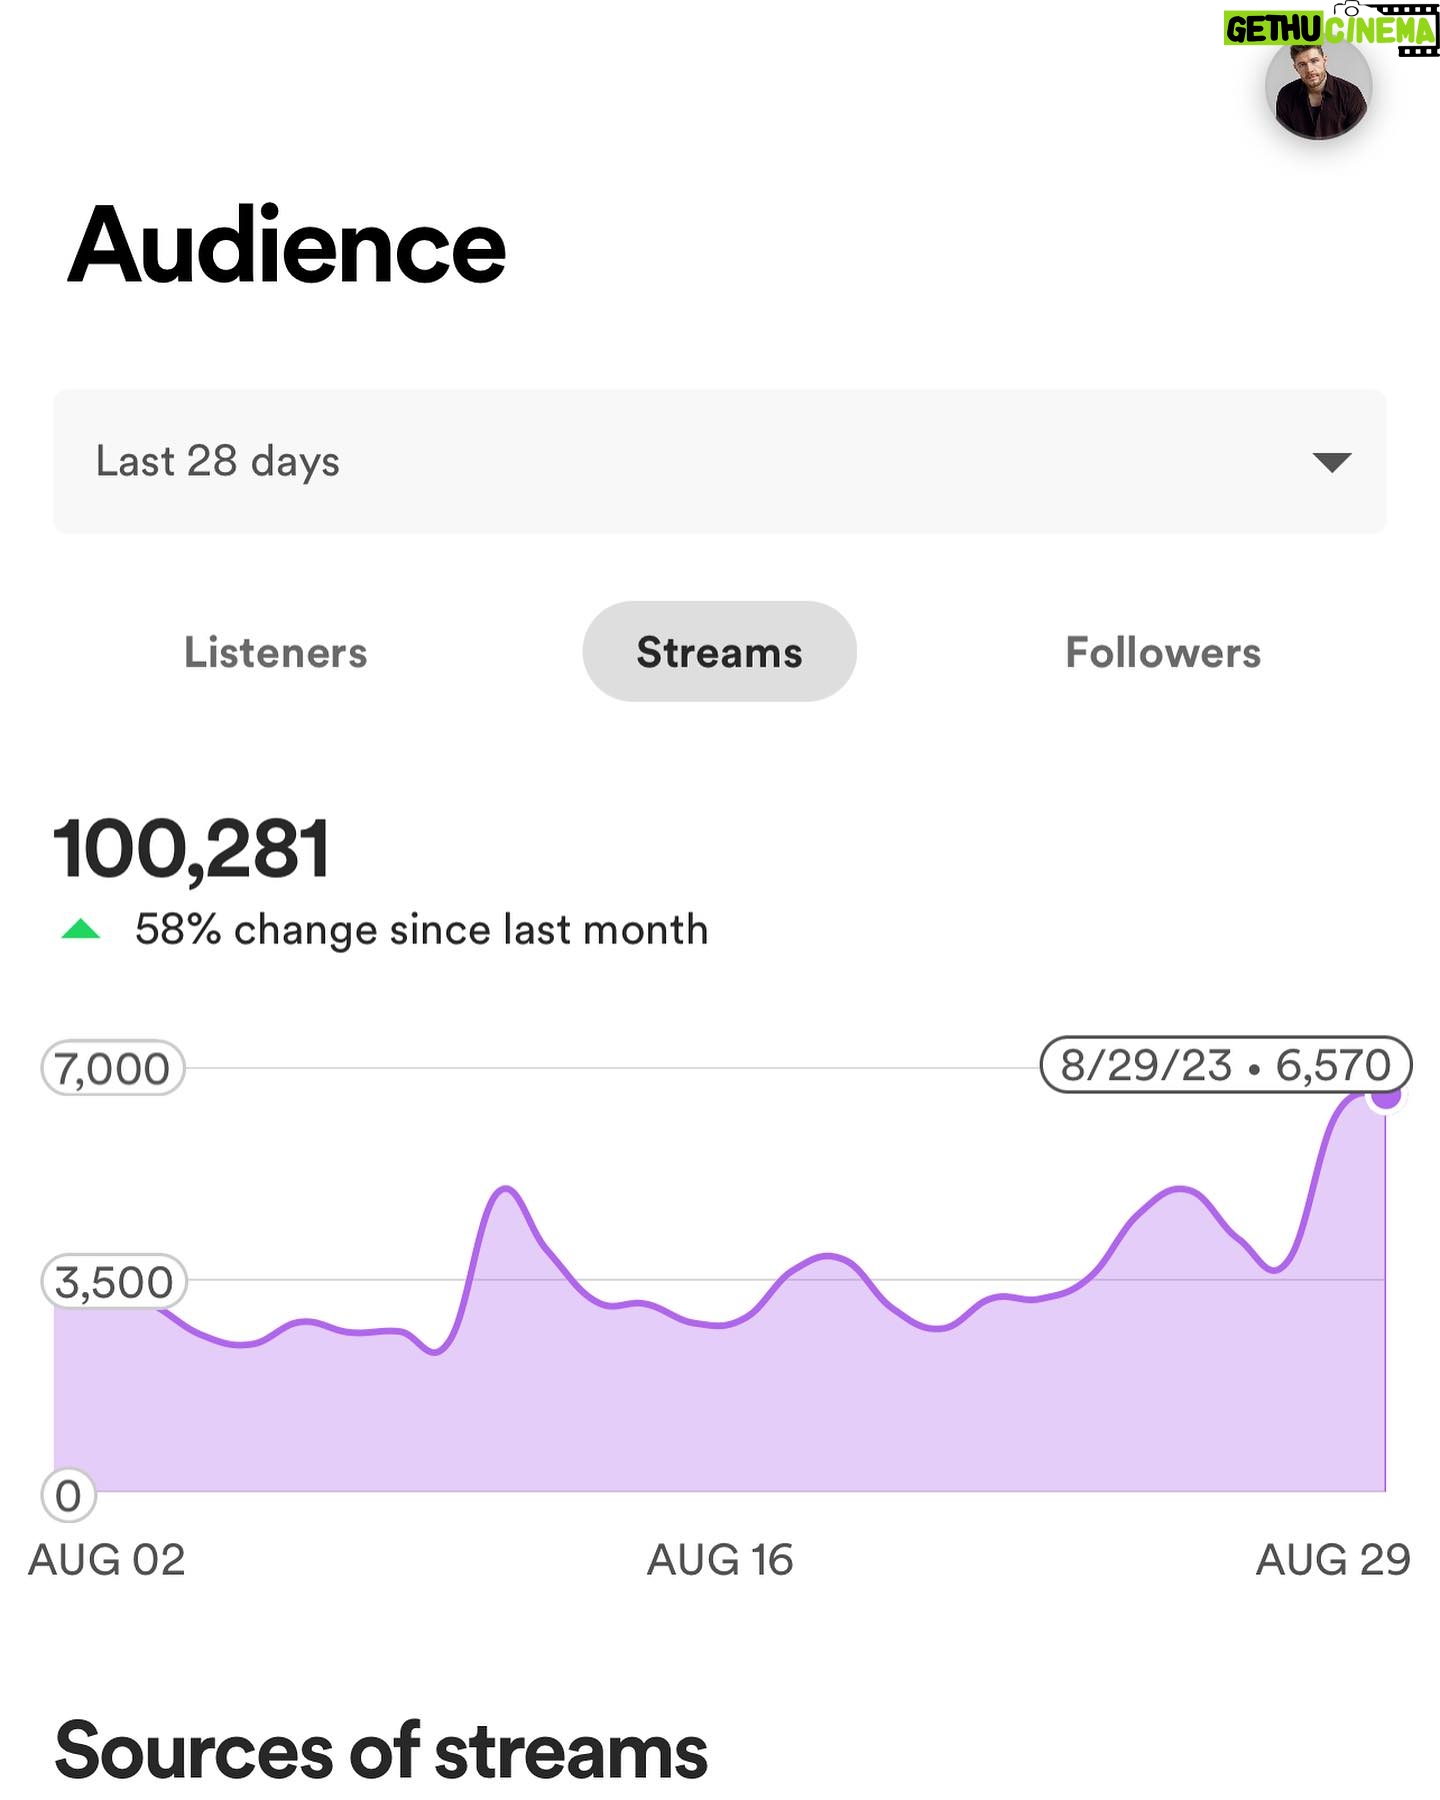Click the 58% change since last month text
The height and width of the screenshot is (1800, 1440).
[421, 930]
